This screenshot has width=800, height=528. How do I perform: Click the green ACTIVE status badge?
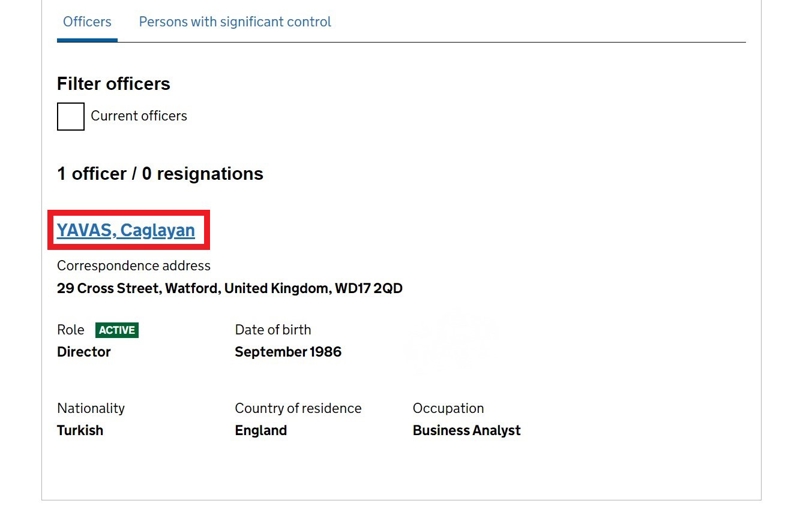pyautogui.click(x=117, y=330)
